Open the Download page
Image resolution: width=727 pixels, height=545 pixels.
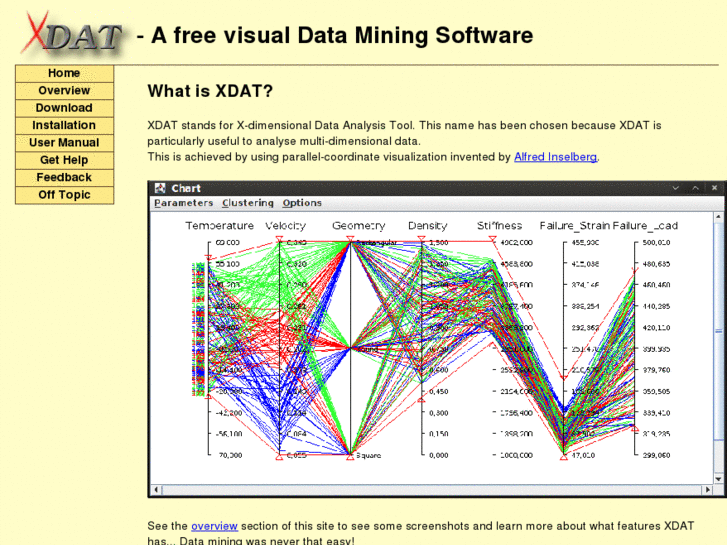[x=64, y=108]
